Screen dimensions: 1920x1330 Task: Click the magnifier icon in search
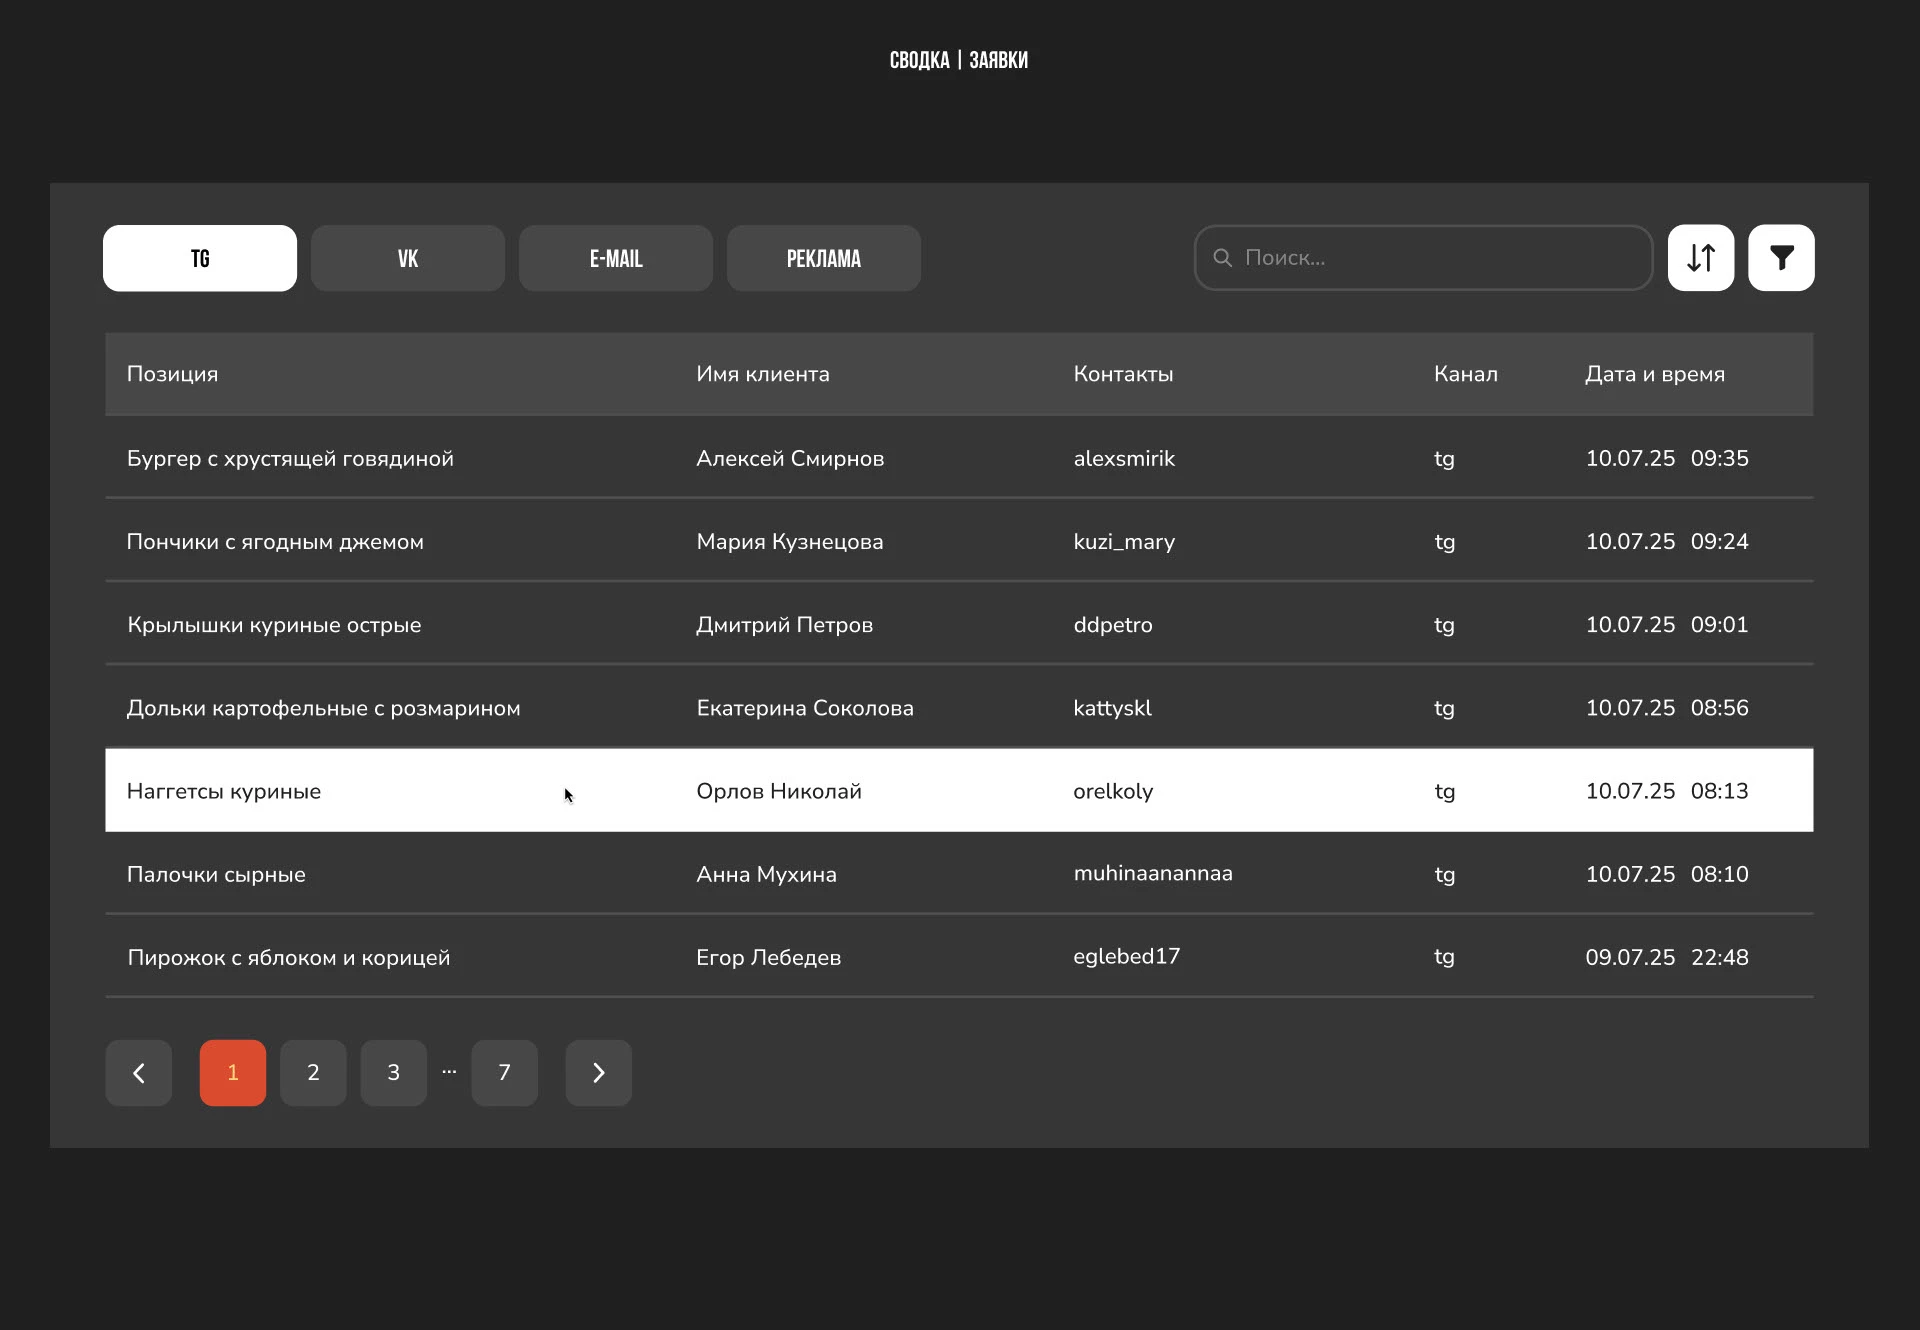(1222, 258)
